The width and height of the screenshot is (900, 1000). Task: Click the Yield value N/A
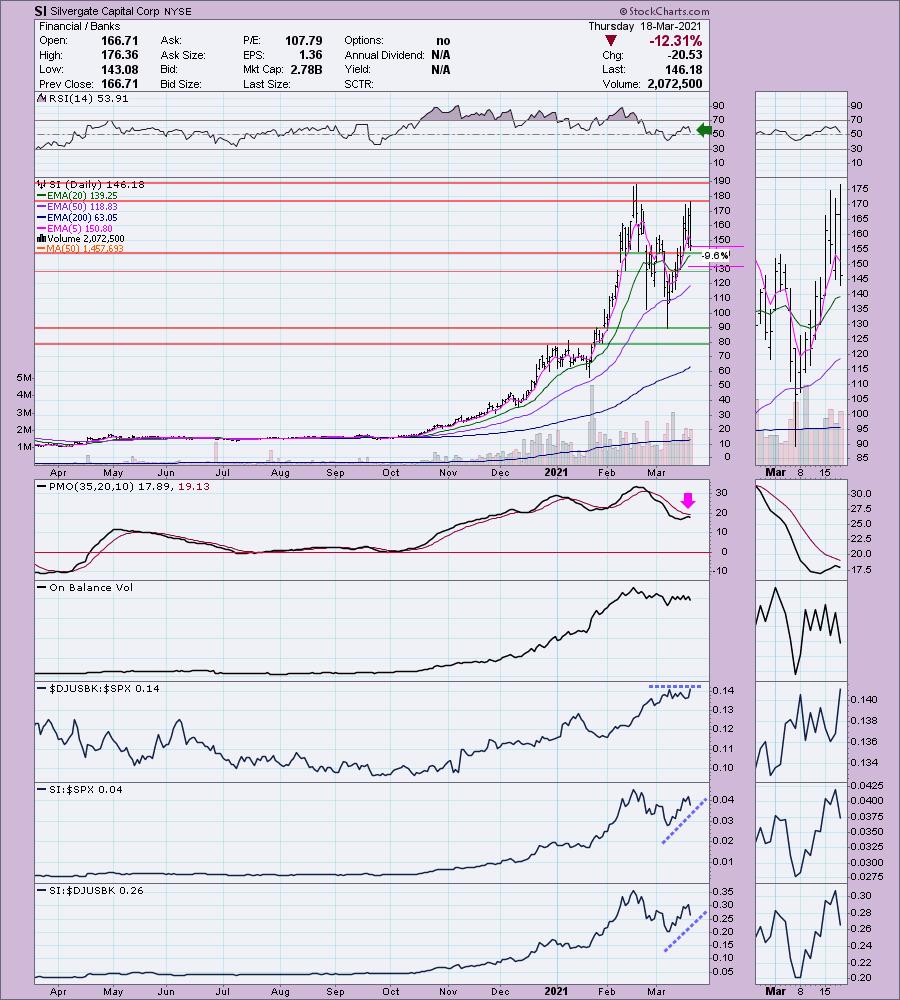point(440,70)
